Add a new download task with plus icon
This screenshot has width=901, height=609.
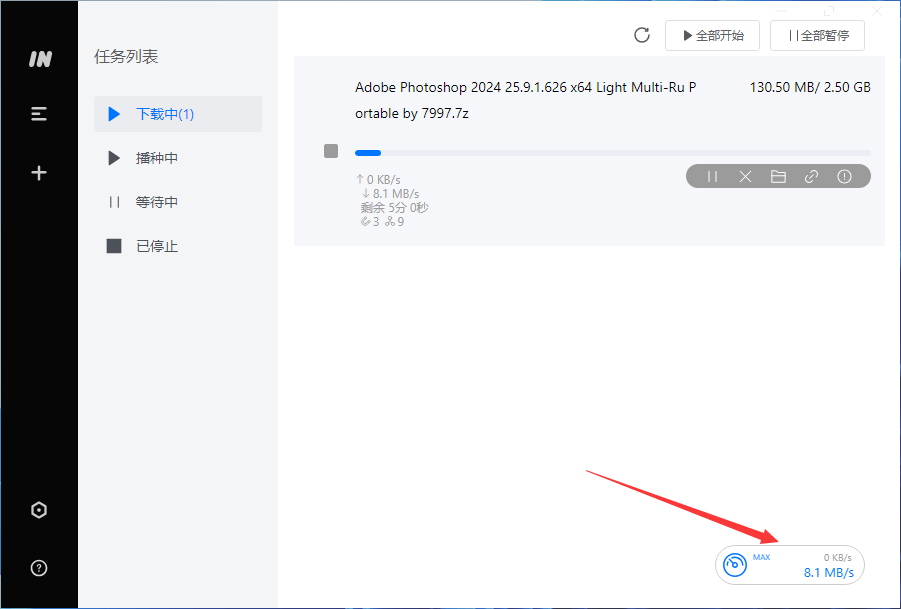[39, 173]
